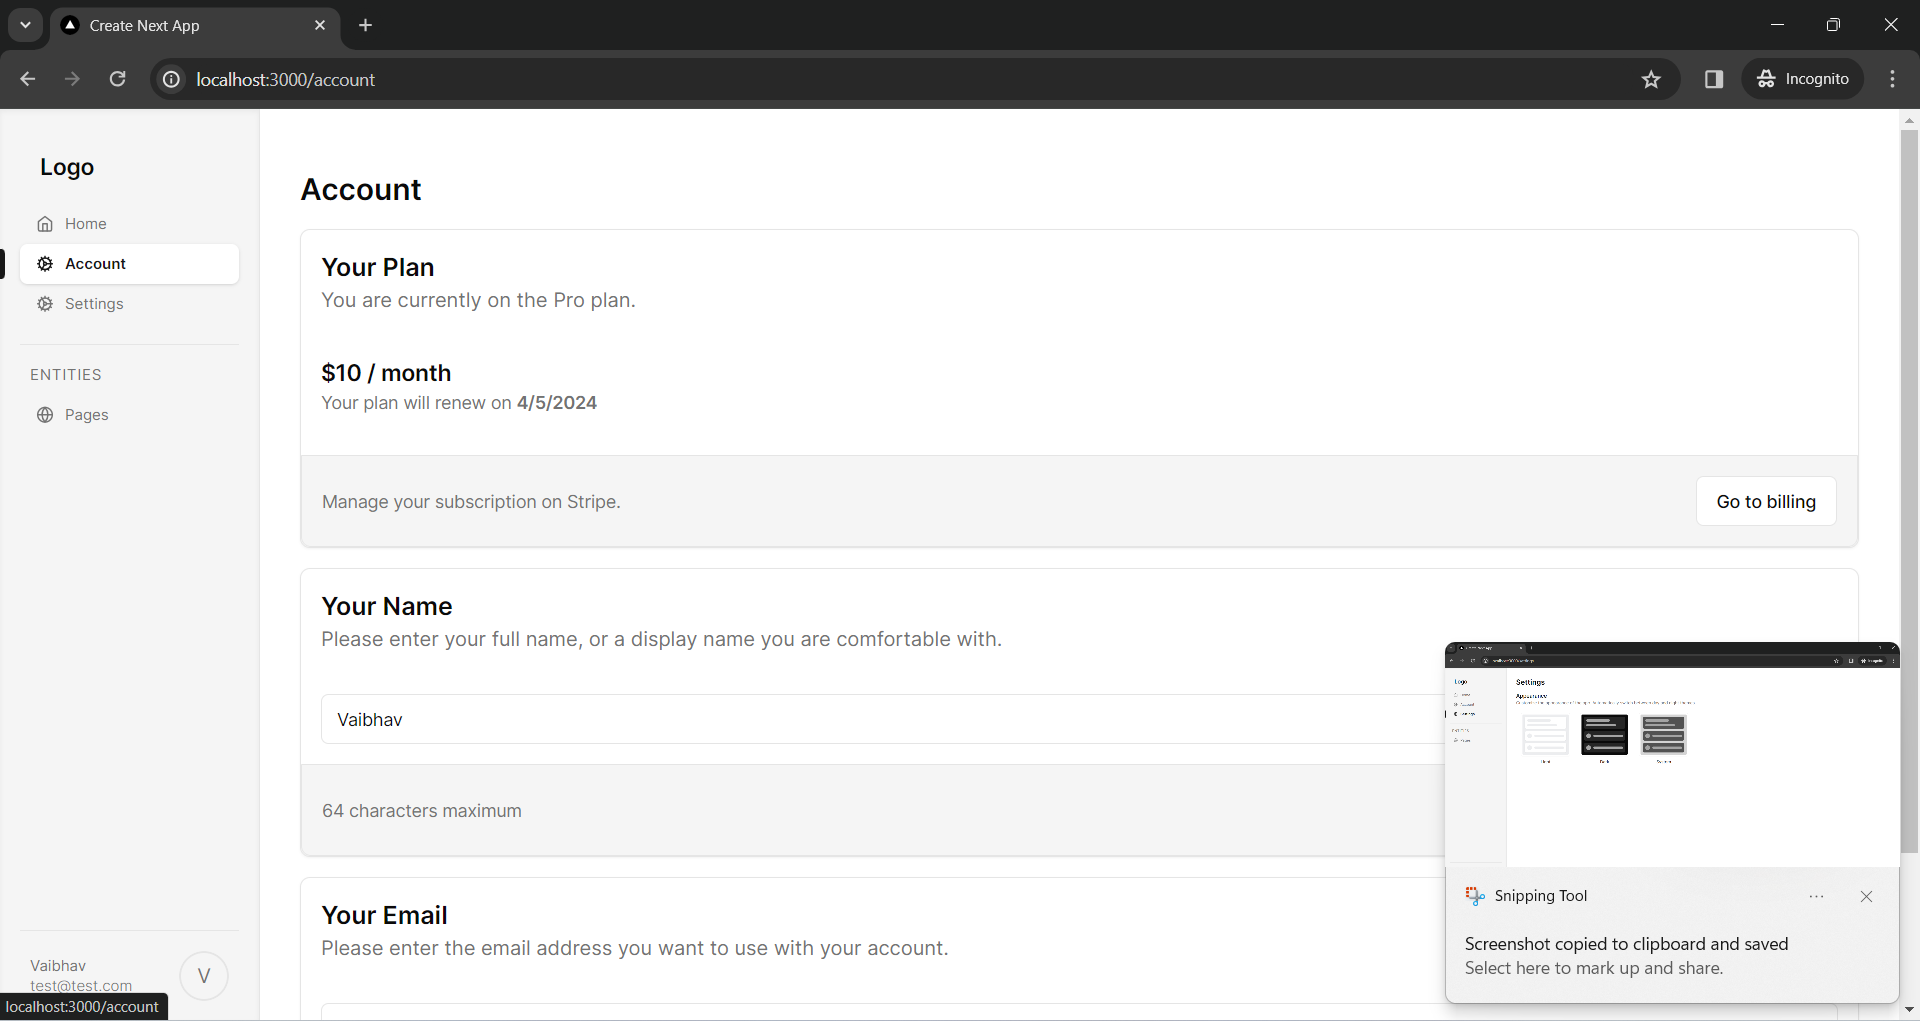1920x1021 pixels.
Task: Click the '64 characters maximum' hint
Action: pos(422,811)
